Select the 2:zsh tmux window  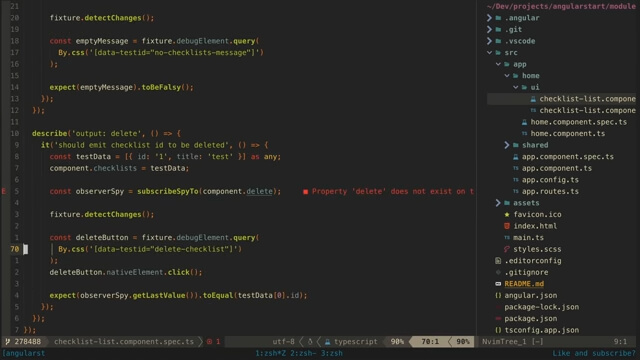(303, 353)
